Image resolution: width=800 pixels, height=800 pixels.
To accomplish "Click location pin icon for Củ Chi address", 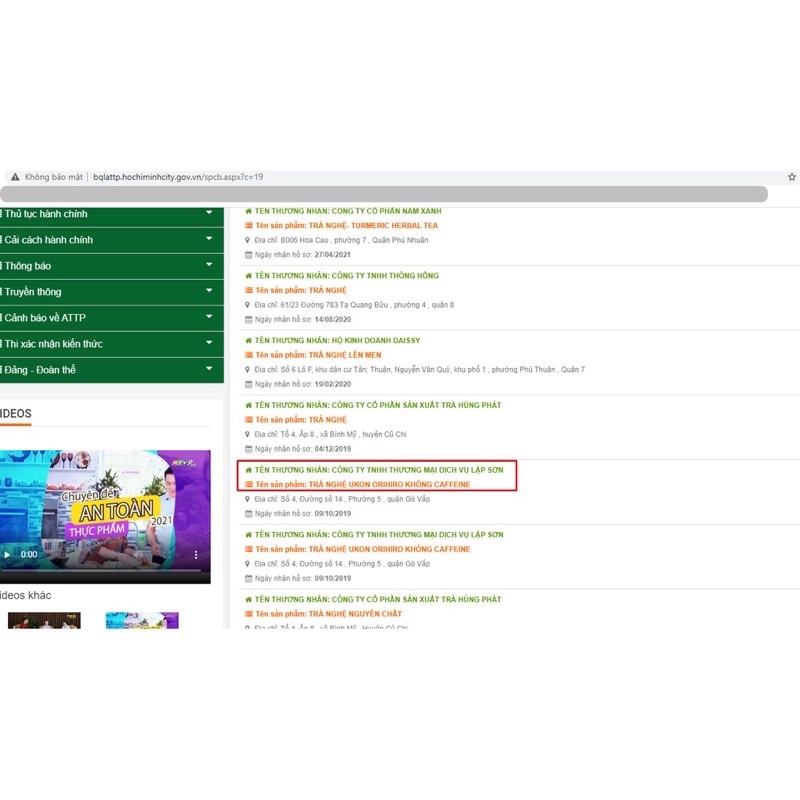I will 248,435.
